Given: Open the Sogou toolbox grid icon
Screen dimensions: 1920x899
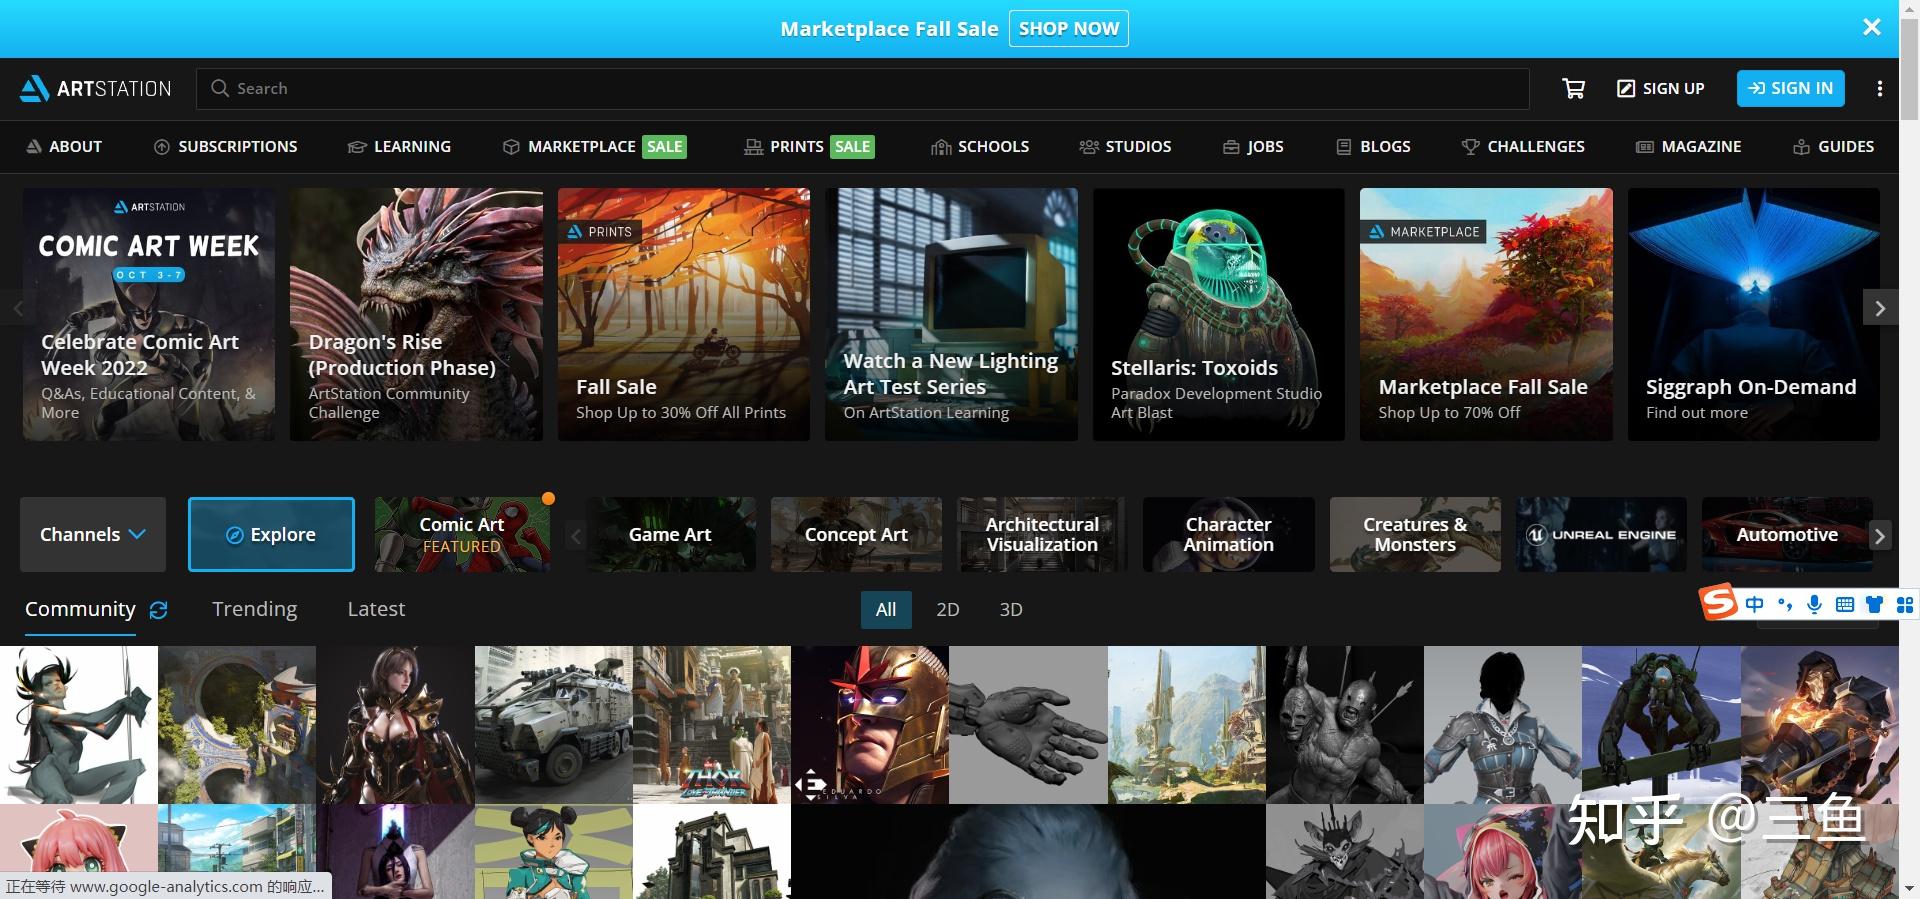Looking at the screenshot, I should [1904, 604].
